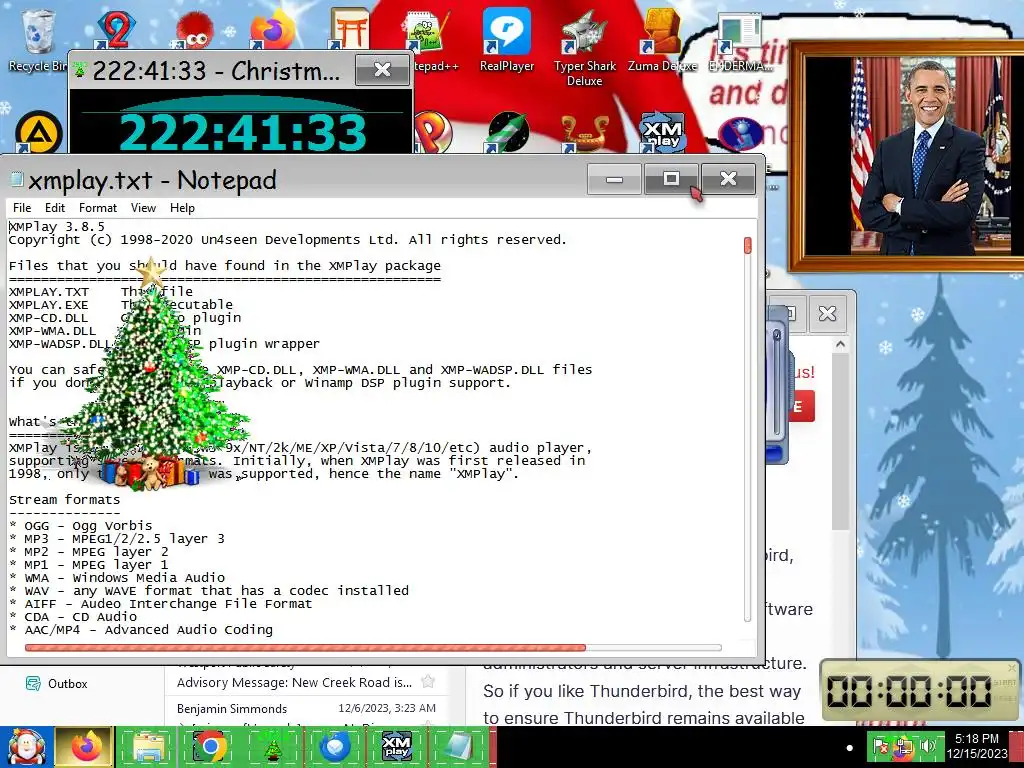1024x768 pixels.
Task: Open the Zuma Deluxe desktop shortcut
Action: pos(662,40)
